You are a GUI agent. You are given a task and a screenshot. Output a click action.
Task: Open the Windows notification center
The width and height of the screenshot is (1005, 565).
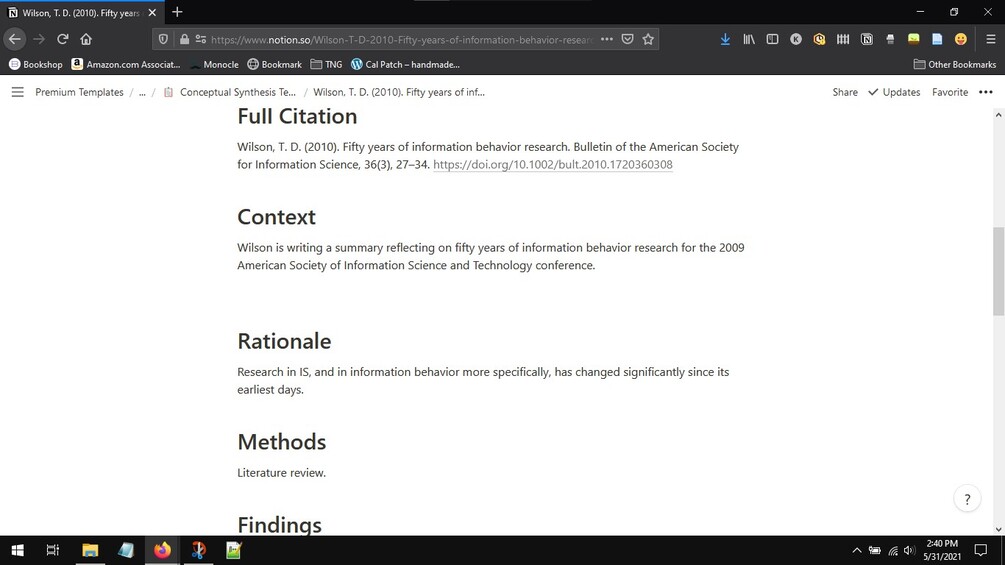coord(981,550)
